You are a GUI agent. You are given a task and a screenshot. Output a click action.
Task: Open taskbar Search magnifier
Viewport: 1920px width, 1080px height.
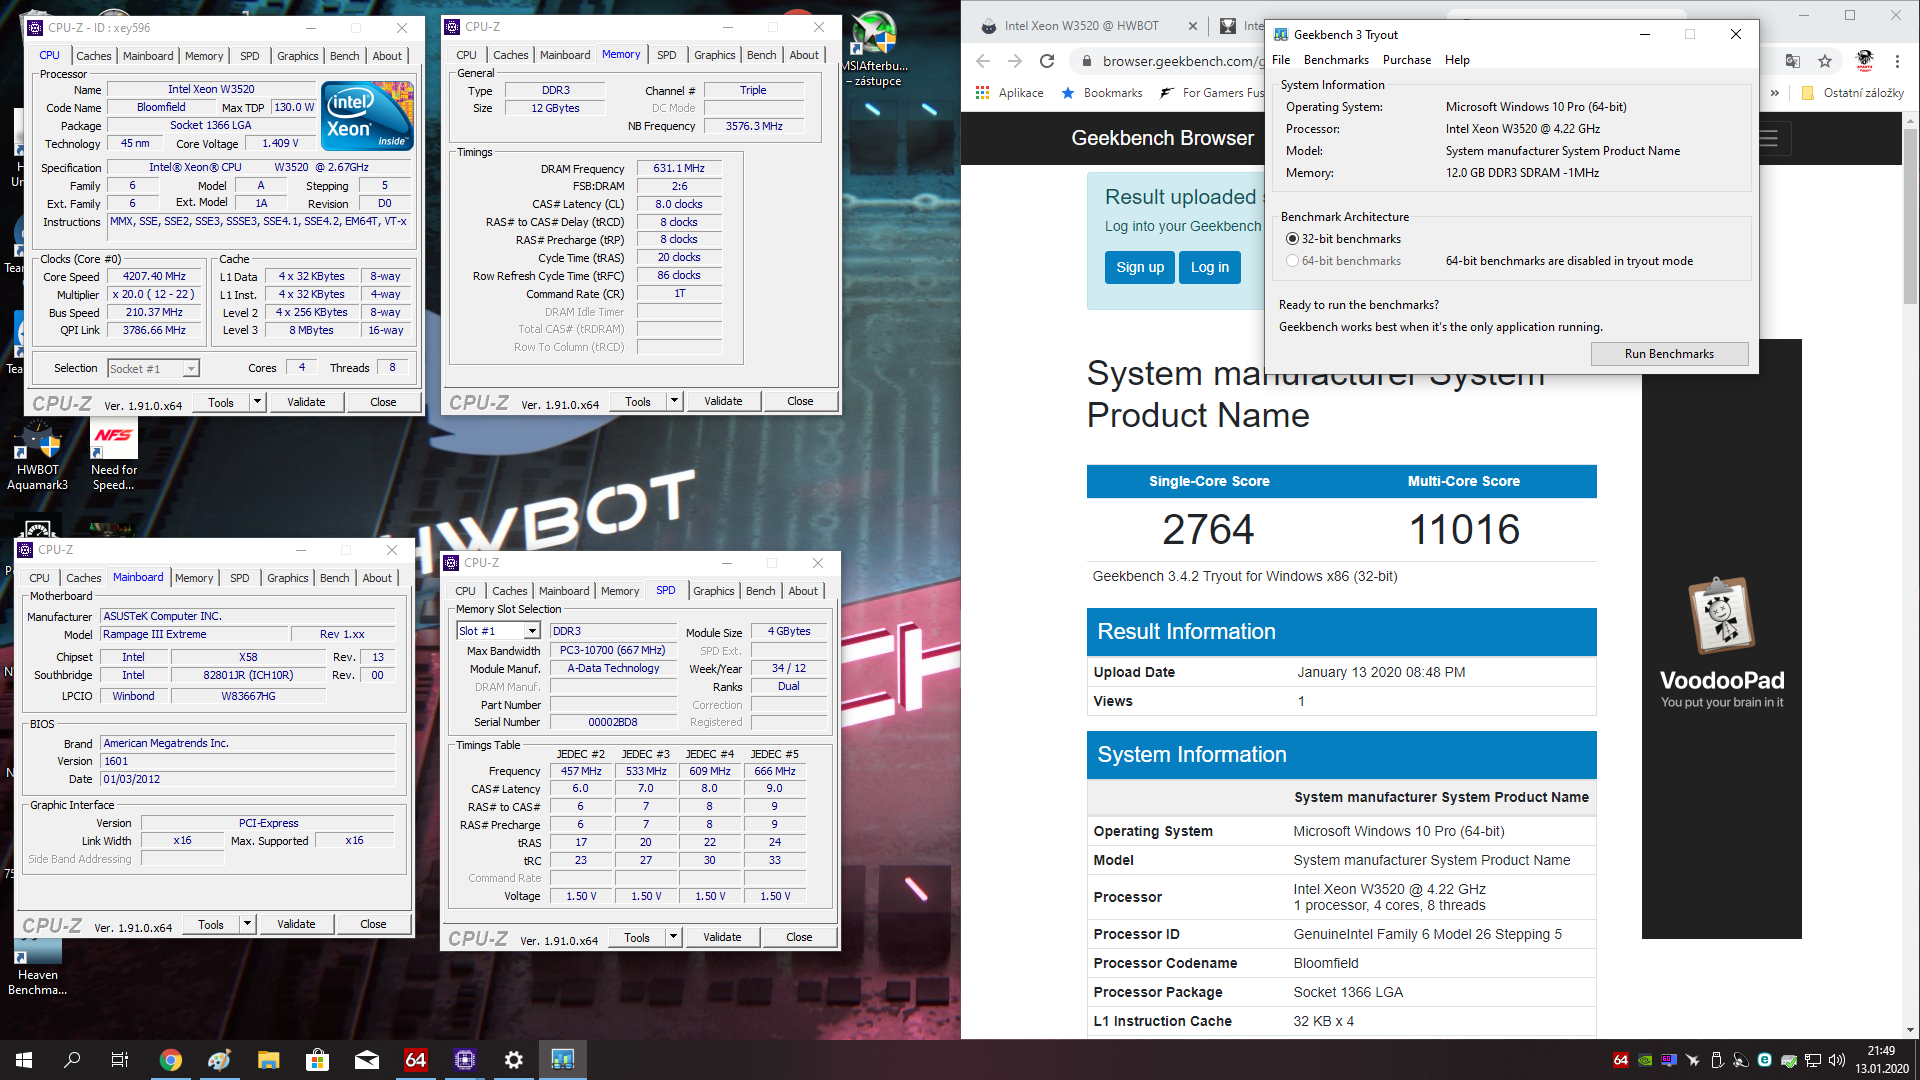point(72,1060)
